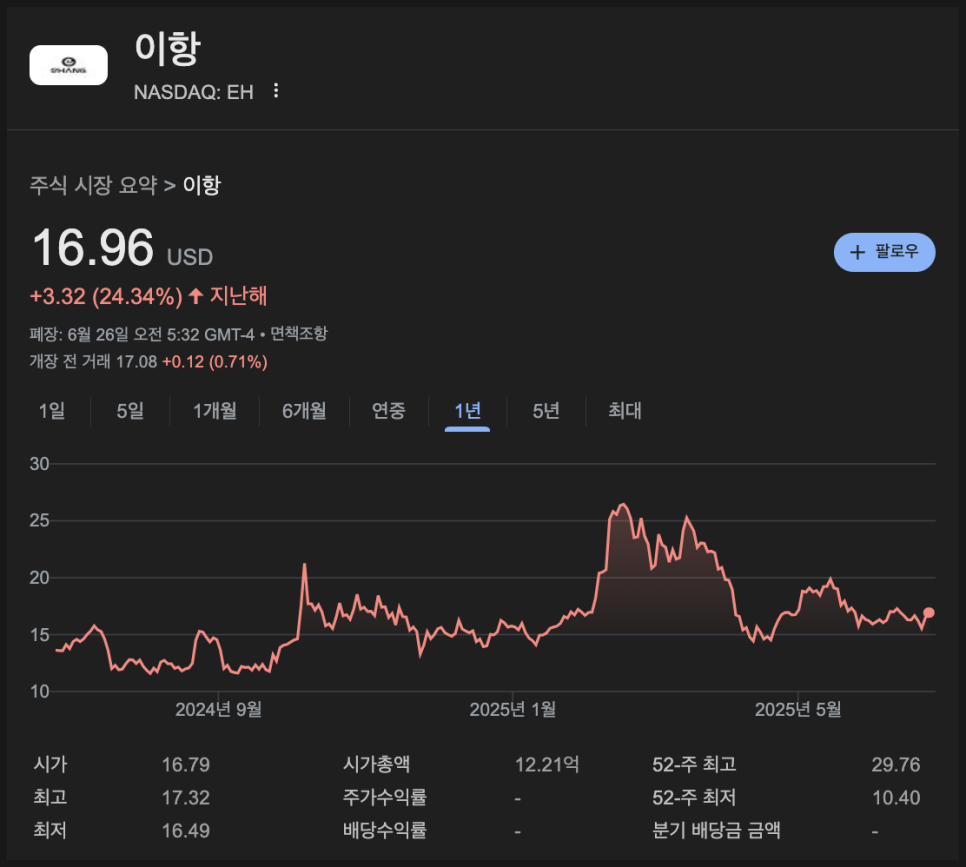Click the 이항 company name heading

click(168, 48)
